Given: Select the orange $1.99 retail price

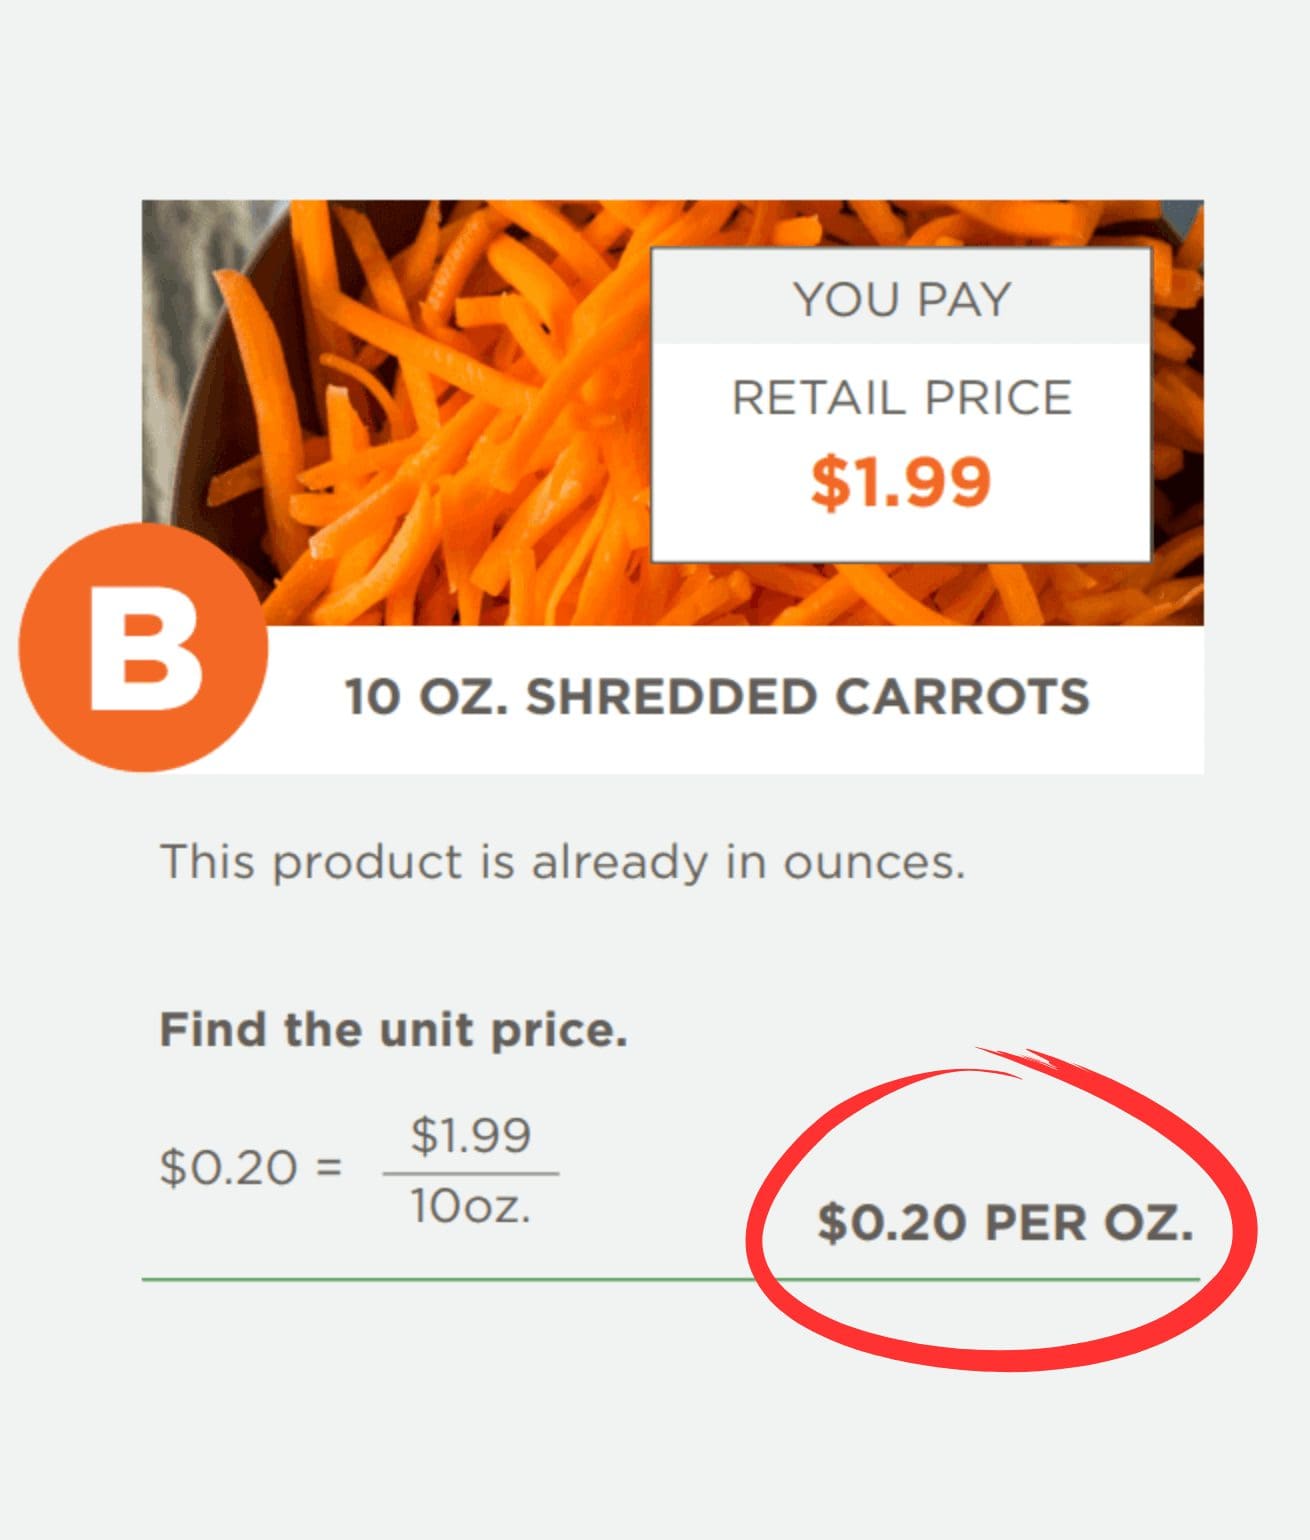Looking at the screenshot, I should (x=901, y=482).
